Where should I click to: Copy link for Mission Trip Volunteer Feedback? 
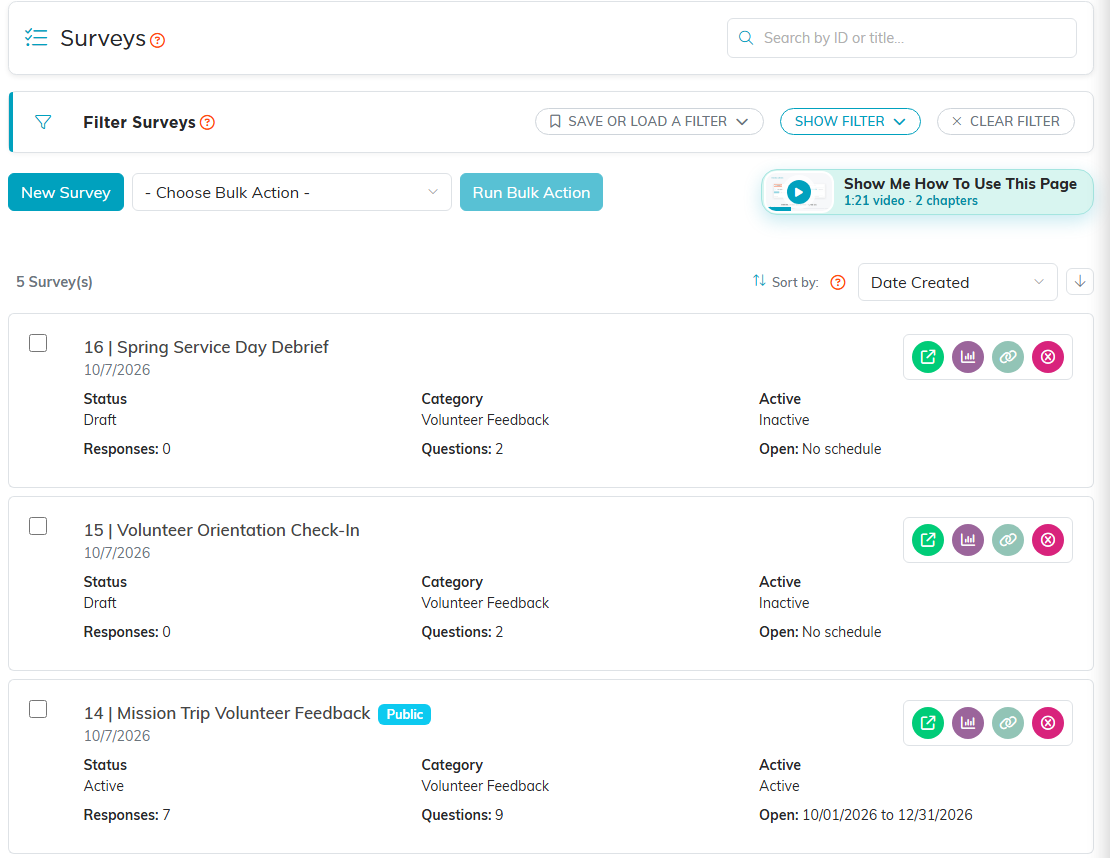pos(1008,723)
